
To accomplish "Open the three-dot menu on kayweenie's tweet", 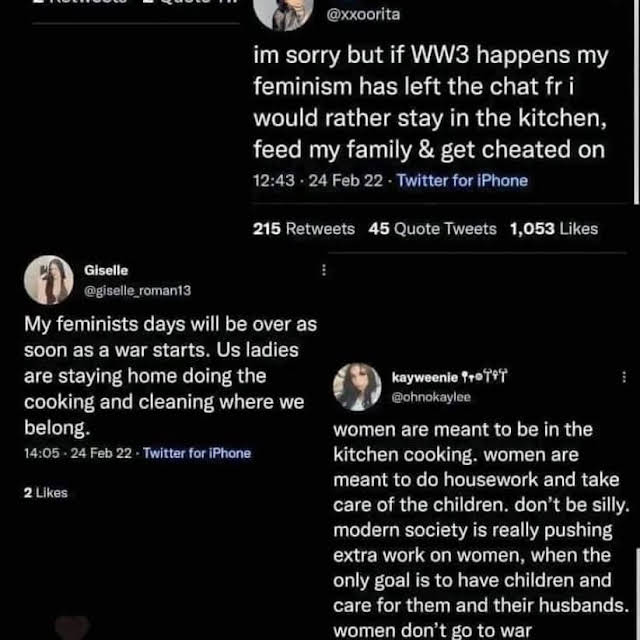I will 624,377.
